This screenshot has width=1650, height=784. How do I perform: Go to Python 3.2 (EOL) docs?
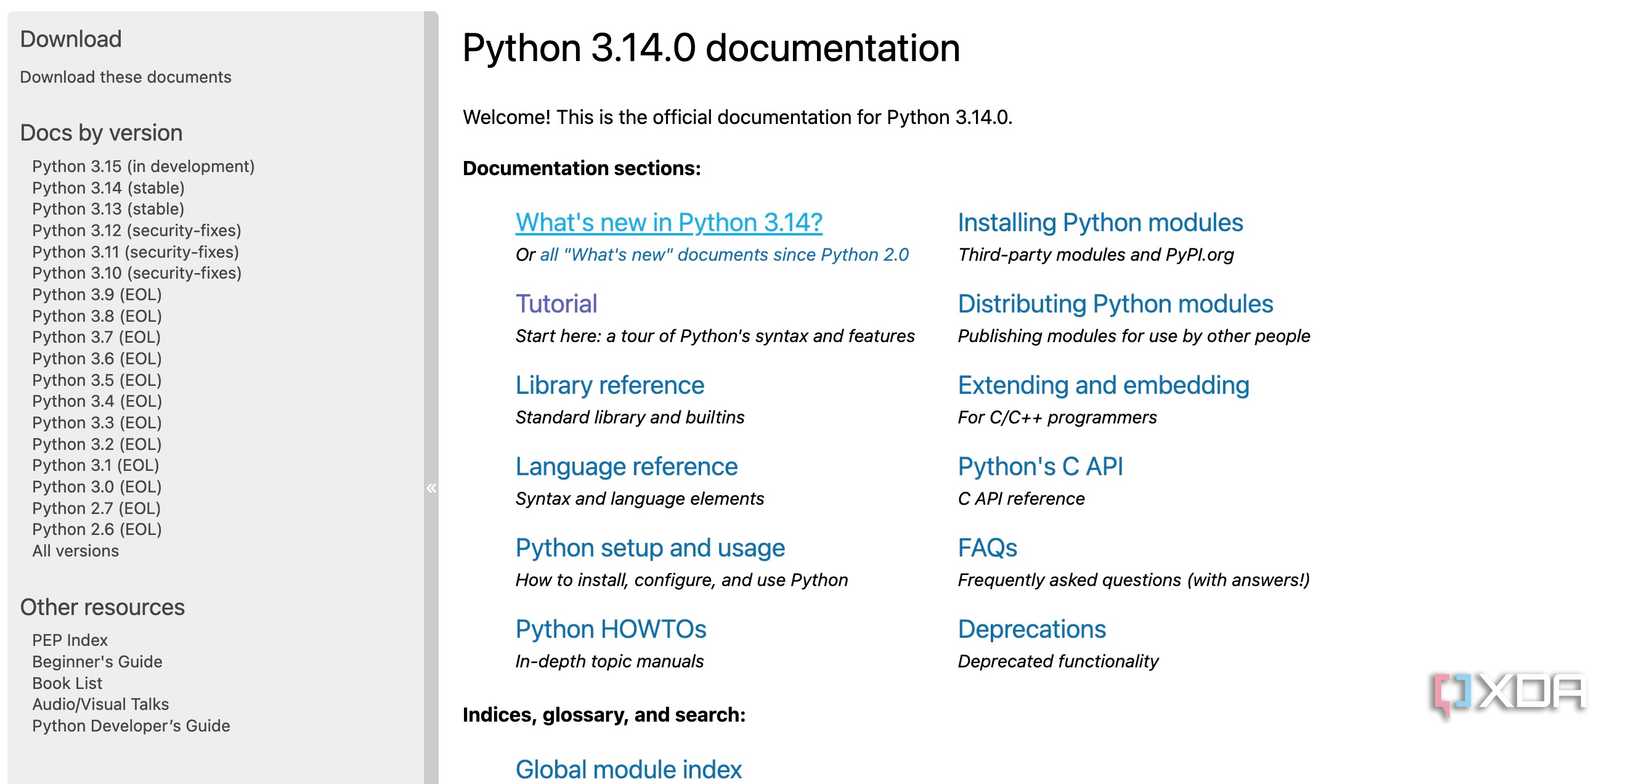click(97, 444)
